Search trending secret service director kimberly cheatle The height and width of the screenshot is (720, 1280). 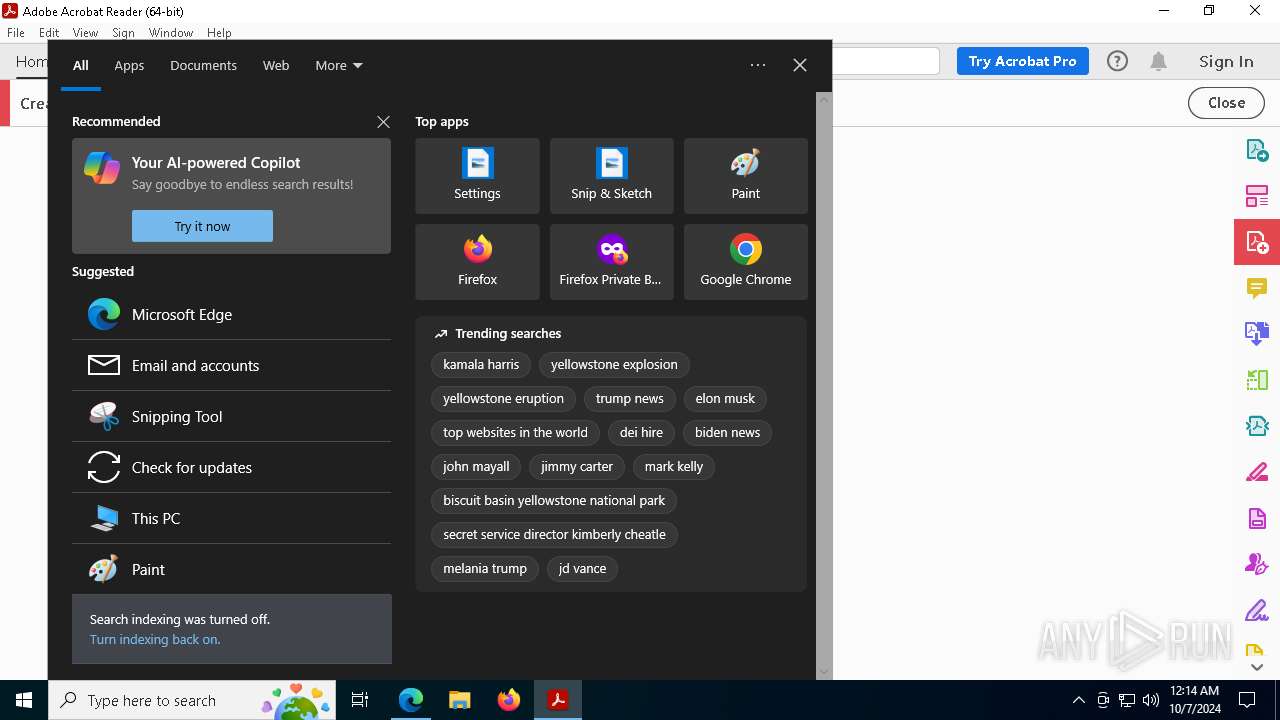tap(554, 535)
